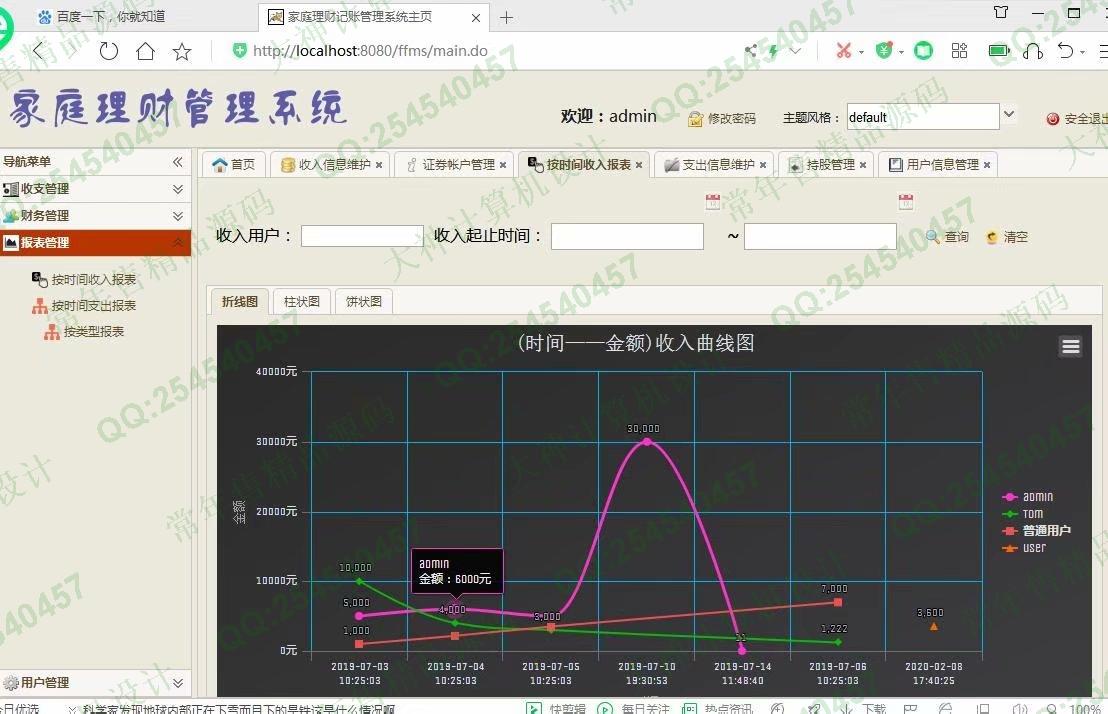Screen dimensions: 1108x714
Task: Open the start date calendar icon
Action: pyautogui.click(x=713, y=201)
